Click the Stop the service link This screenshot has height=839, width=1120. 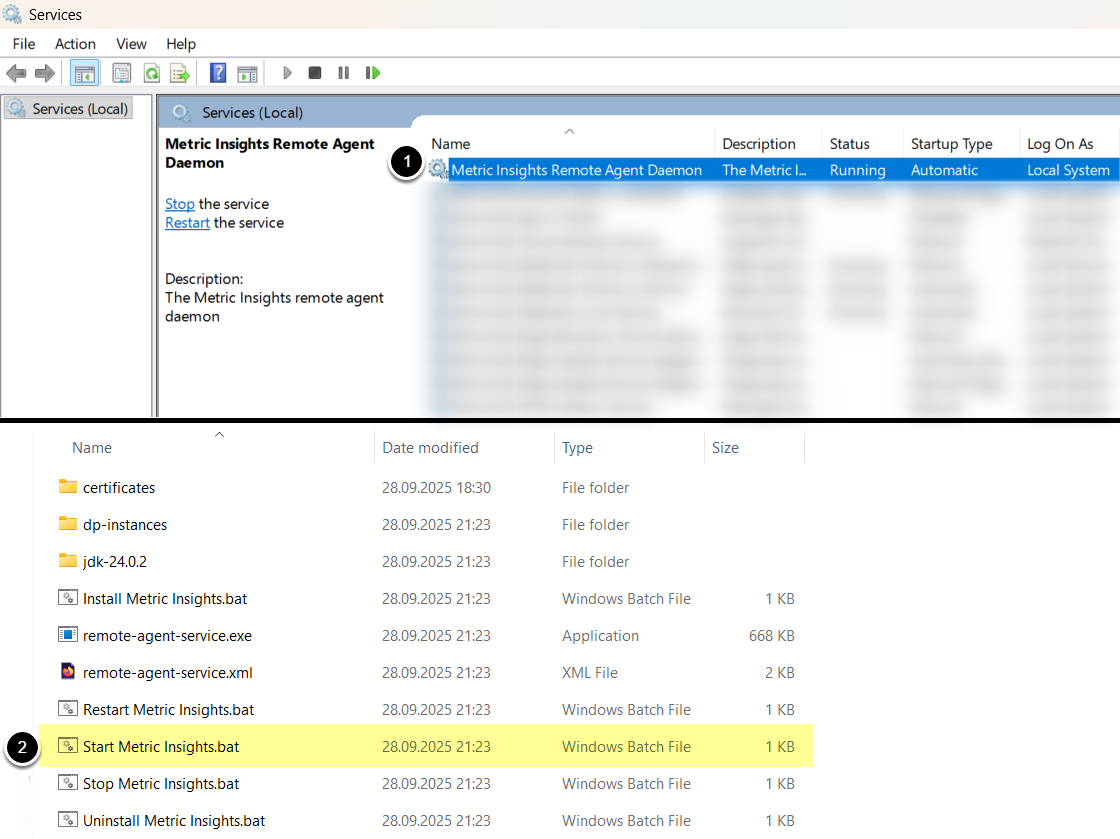[x=180, y=204]
